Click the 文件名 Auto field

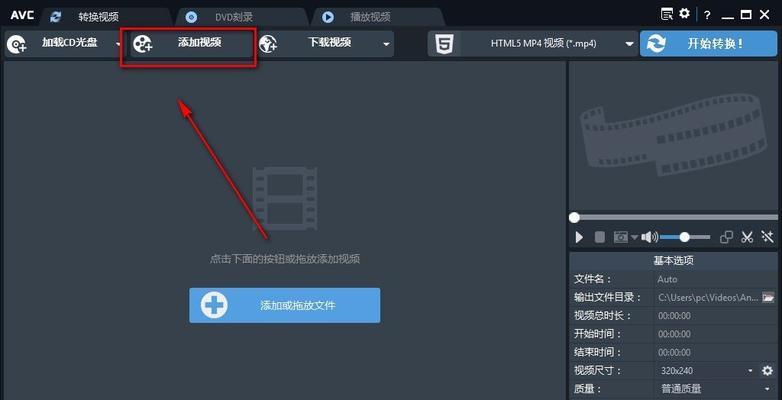(715, 279)
